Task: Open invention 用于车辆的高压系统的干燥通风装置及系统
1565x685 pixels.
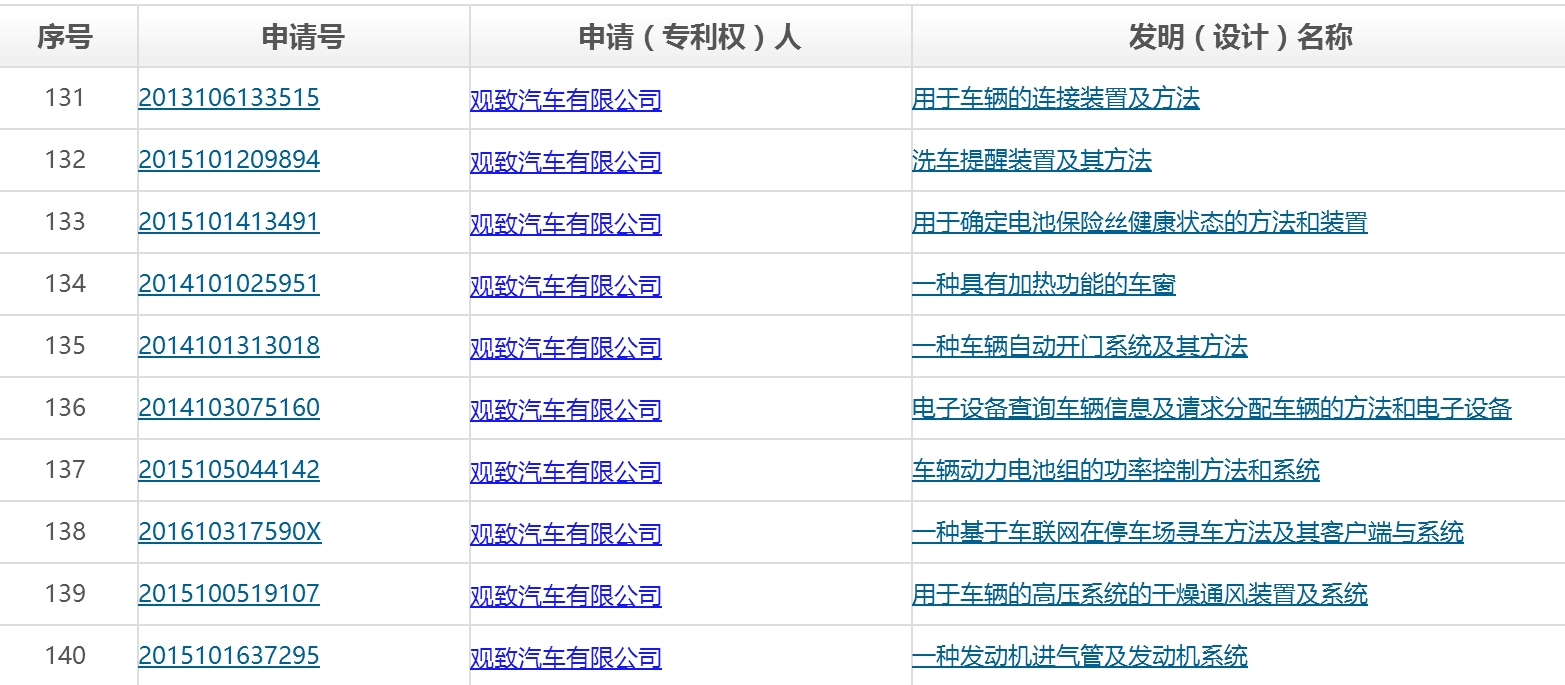Action: coord(1140,594)
